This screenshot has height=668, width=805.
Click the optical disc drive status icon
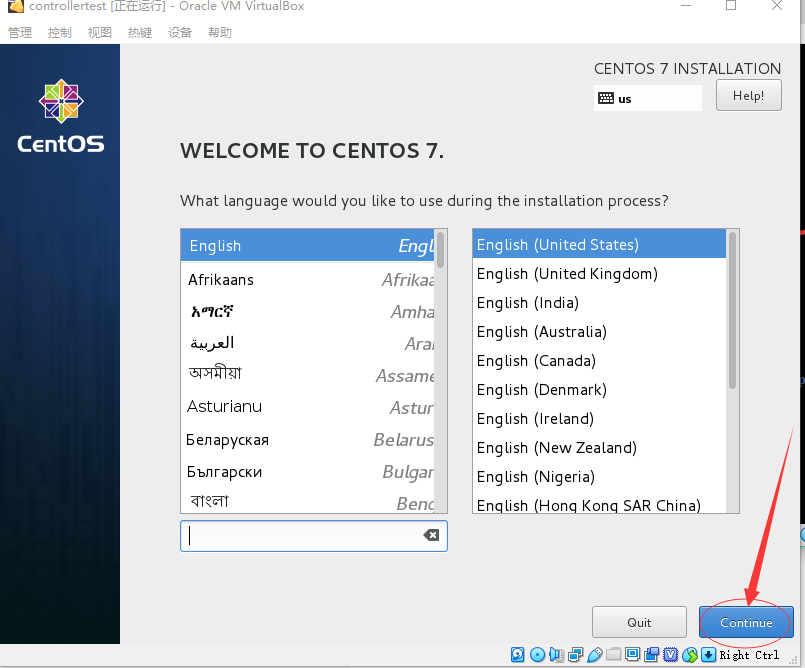coord(537,655)
